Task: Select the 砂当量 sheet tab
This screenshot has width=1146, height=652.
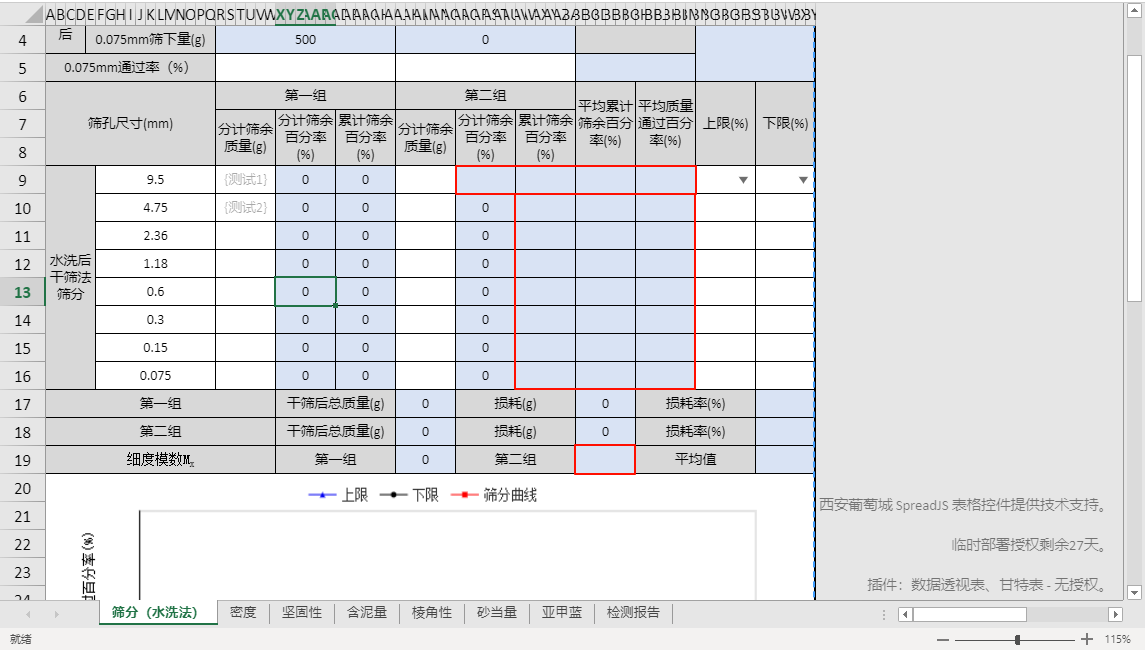Action: (x=495, y=613)
